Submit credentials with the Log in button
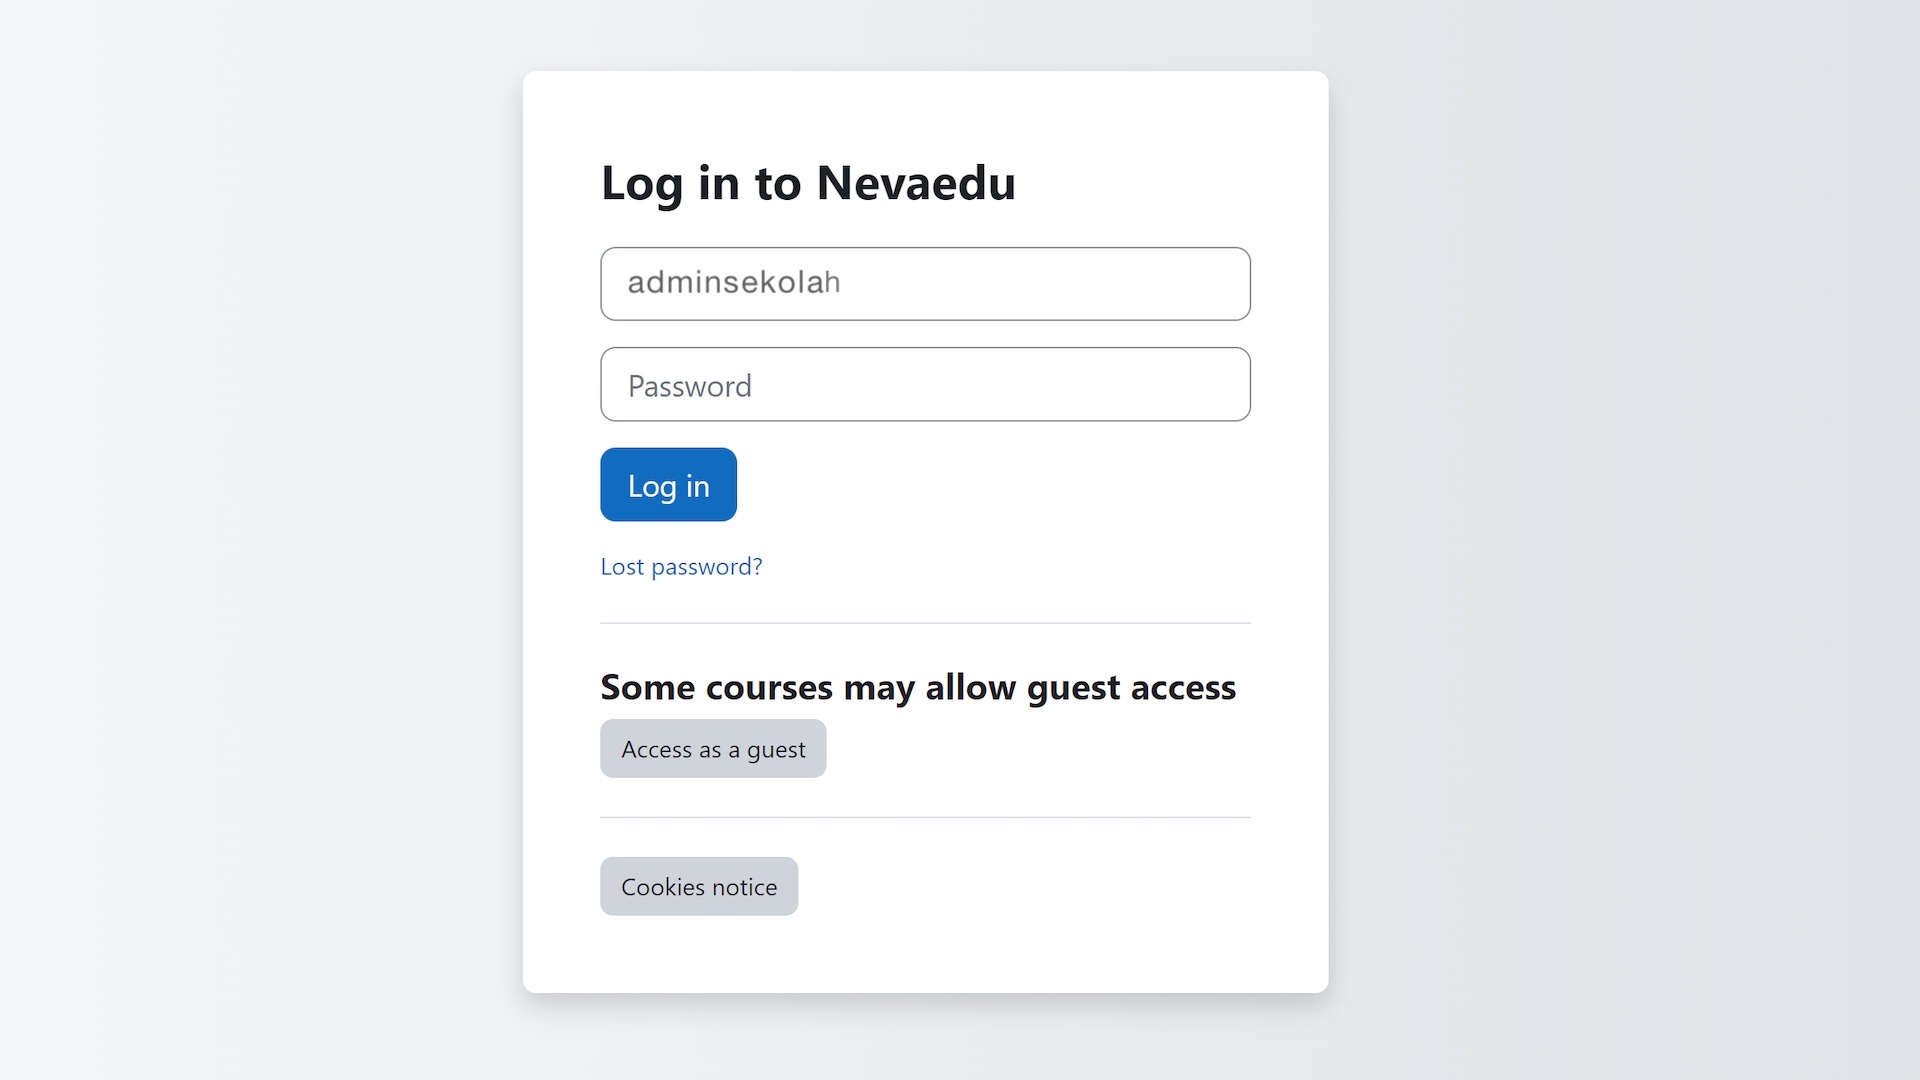1920x1080 pixels. tap(667, 484)
